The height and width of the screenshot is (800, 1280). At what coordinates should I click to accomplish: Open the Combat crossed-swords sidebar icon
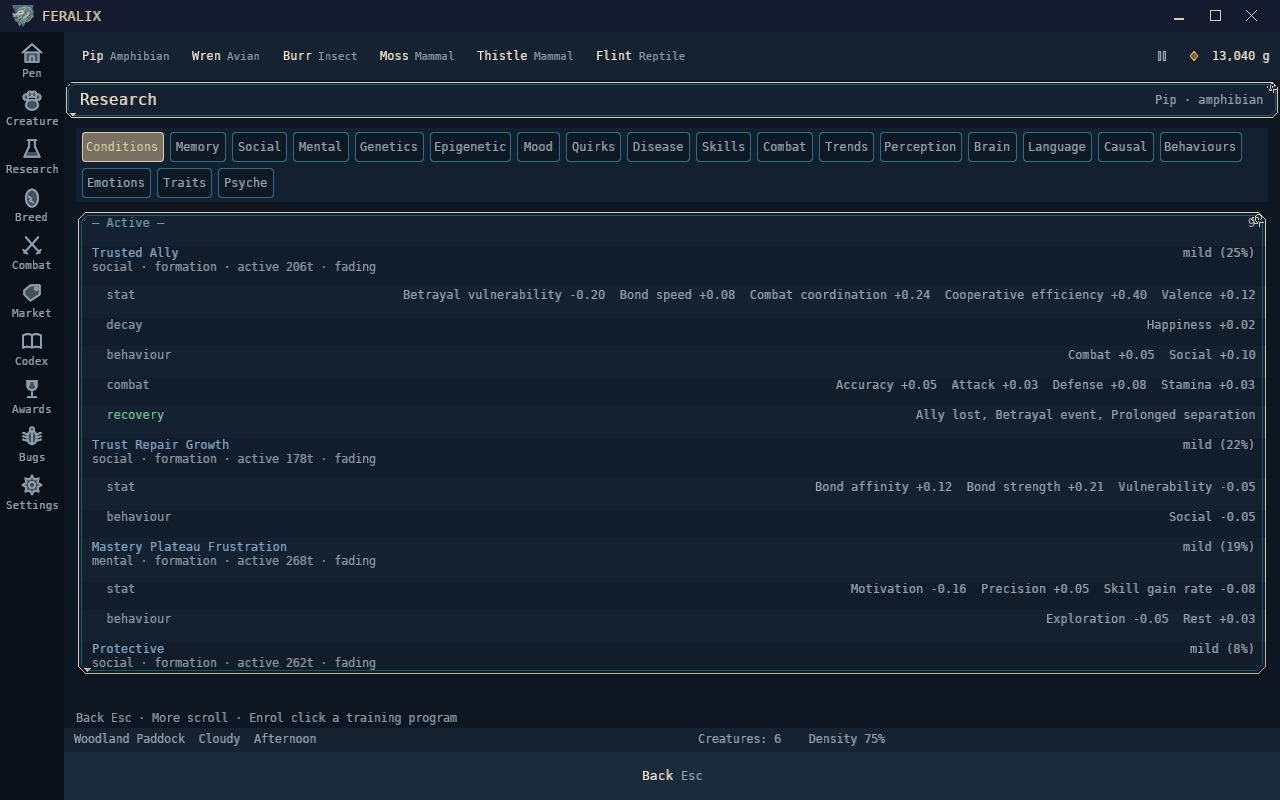click(x=32, y=244)
